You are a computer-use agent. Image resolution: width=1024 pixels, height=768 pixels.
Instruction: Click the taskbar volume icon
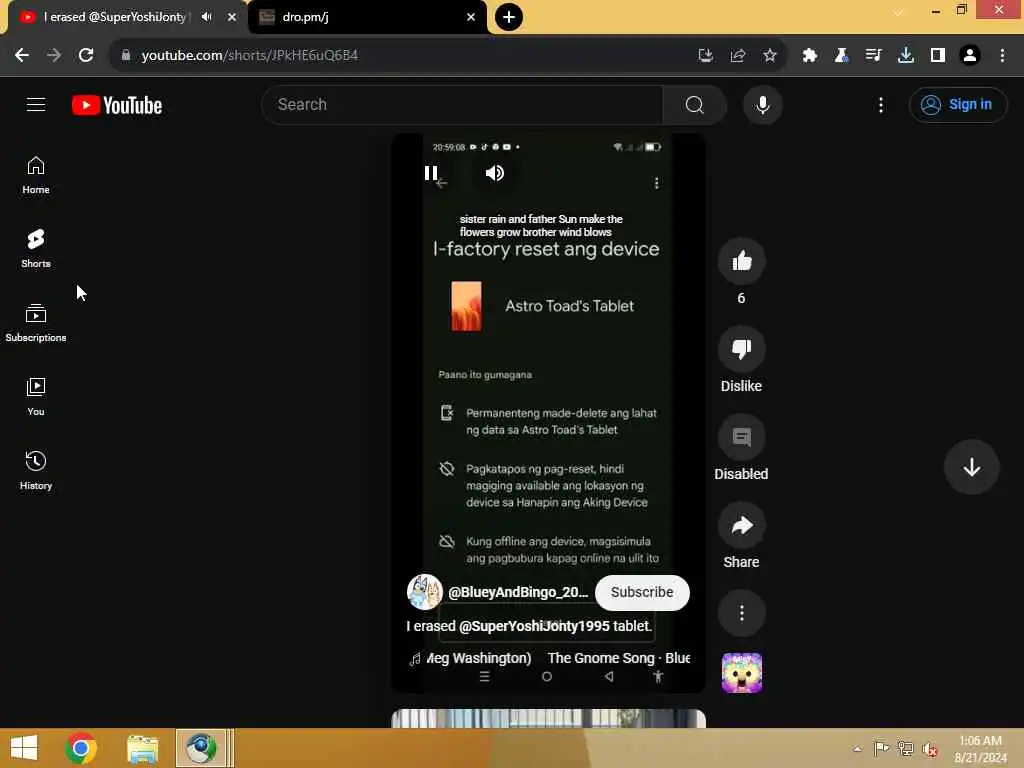pos(929,749)
